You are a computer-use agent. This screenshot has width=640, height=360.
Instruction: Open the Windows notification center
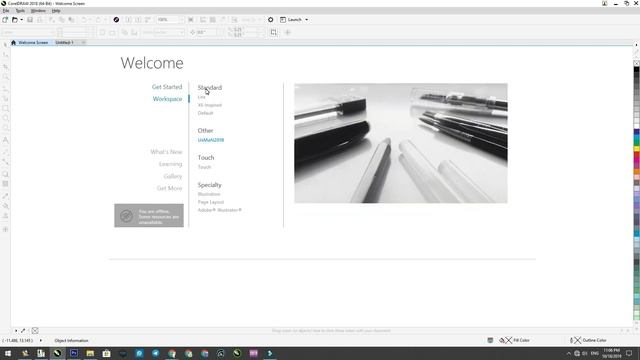[629, 353]
